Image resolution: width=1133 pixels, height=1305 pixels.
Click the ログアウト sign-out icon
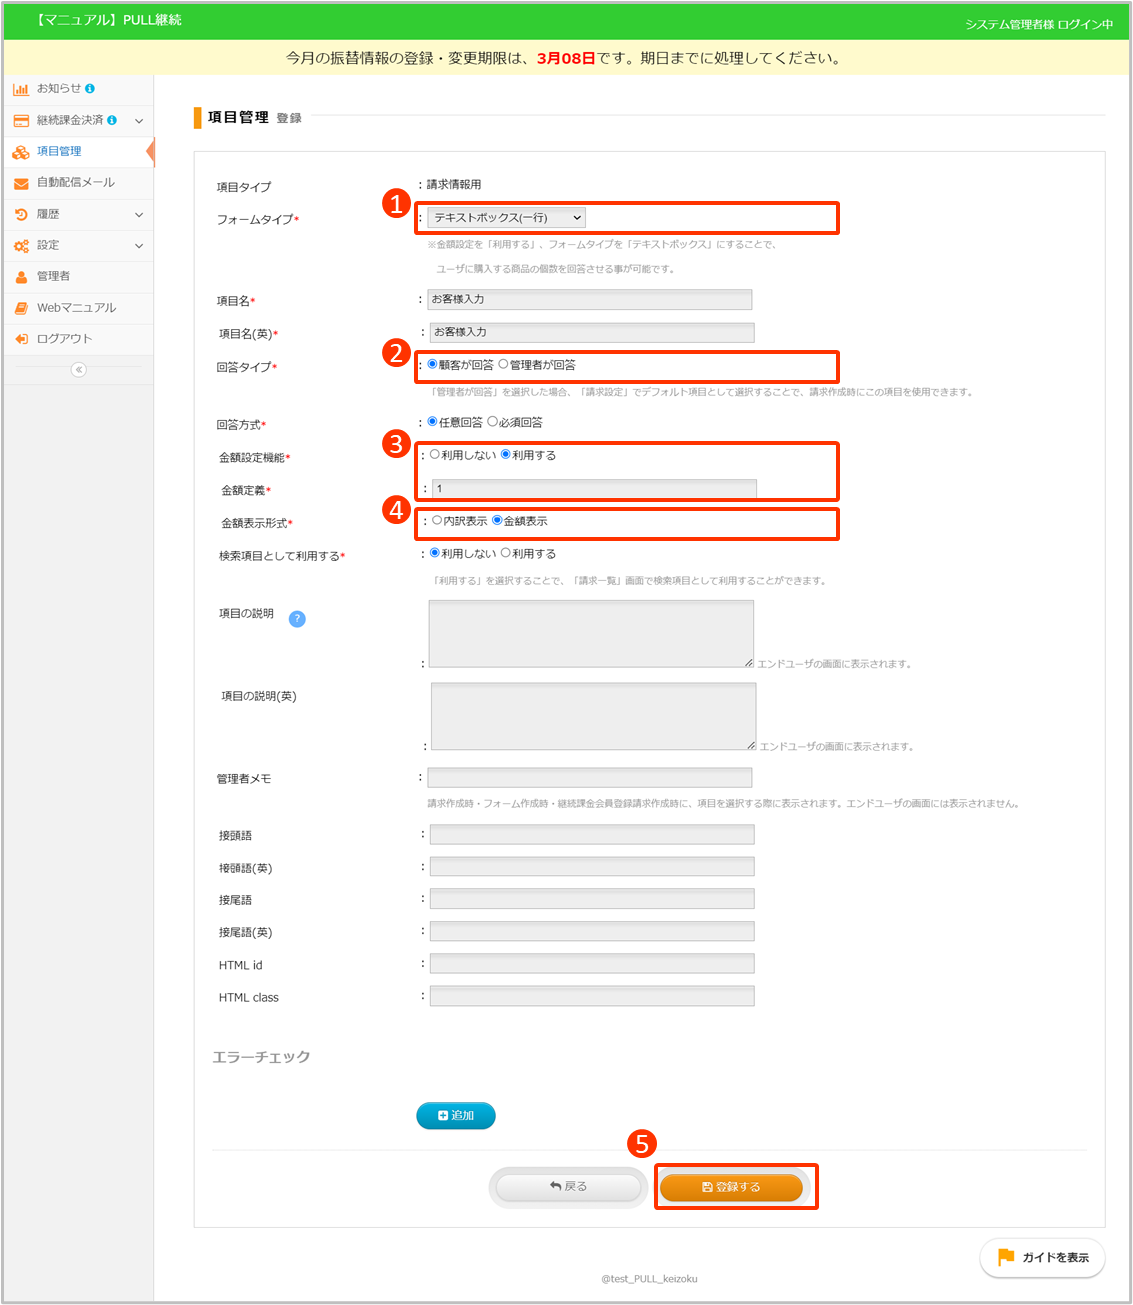21,339
